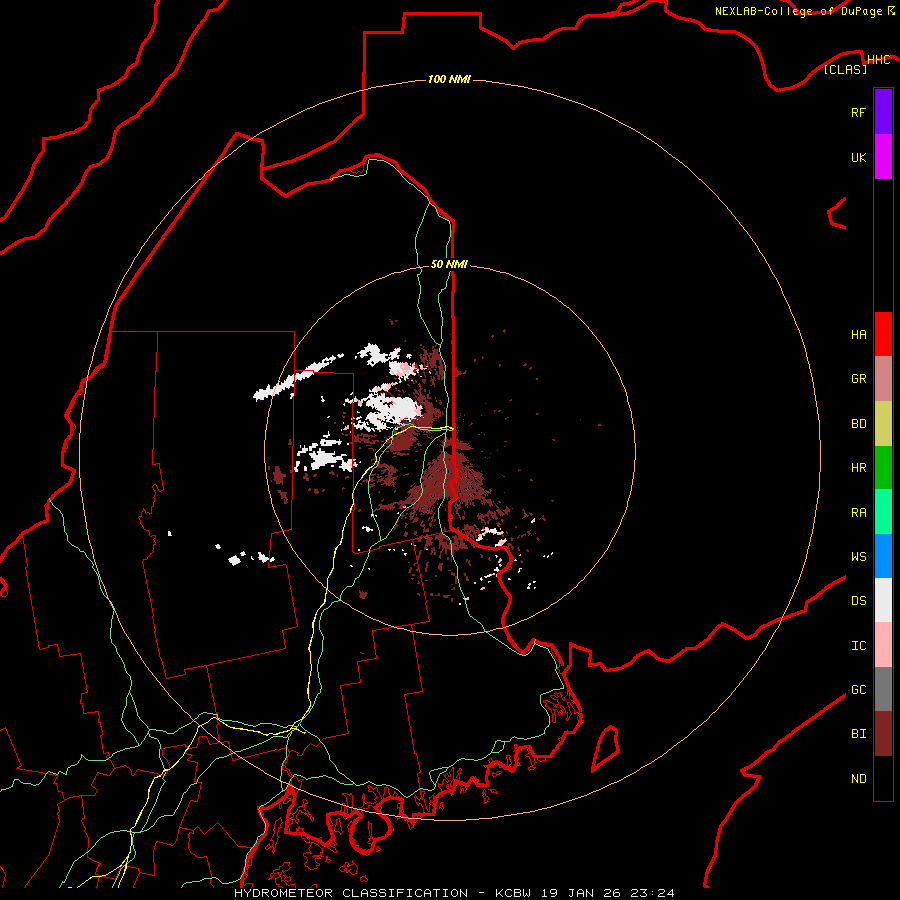
Task: Click the "DS" legend label
Action: [858, 601]
